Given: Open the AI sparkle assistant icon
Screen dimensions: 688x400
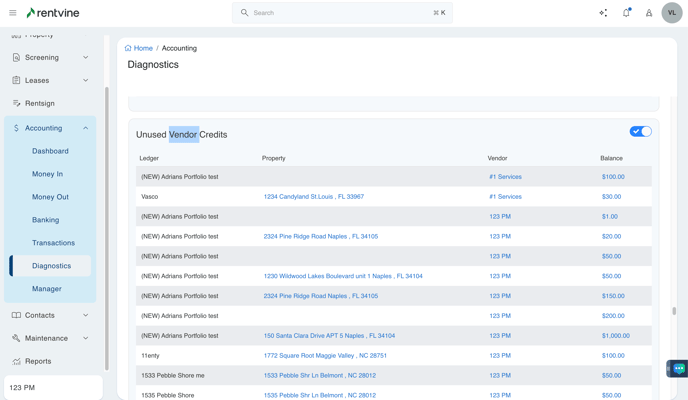Looking at the screenshot, I should pyautogui.click(x=603, y=13).
